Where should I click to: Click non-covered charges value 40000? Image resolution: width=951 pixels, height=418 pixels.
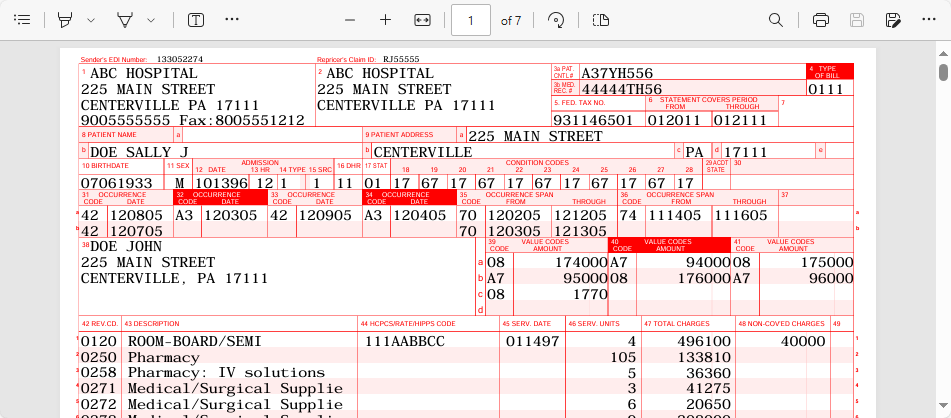[803, 342]
